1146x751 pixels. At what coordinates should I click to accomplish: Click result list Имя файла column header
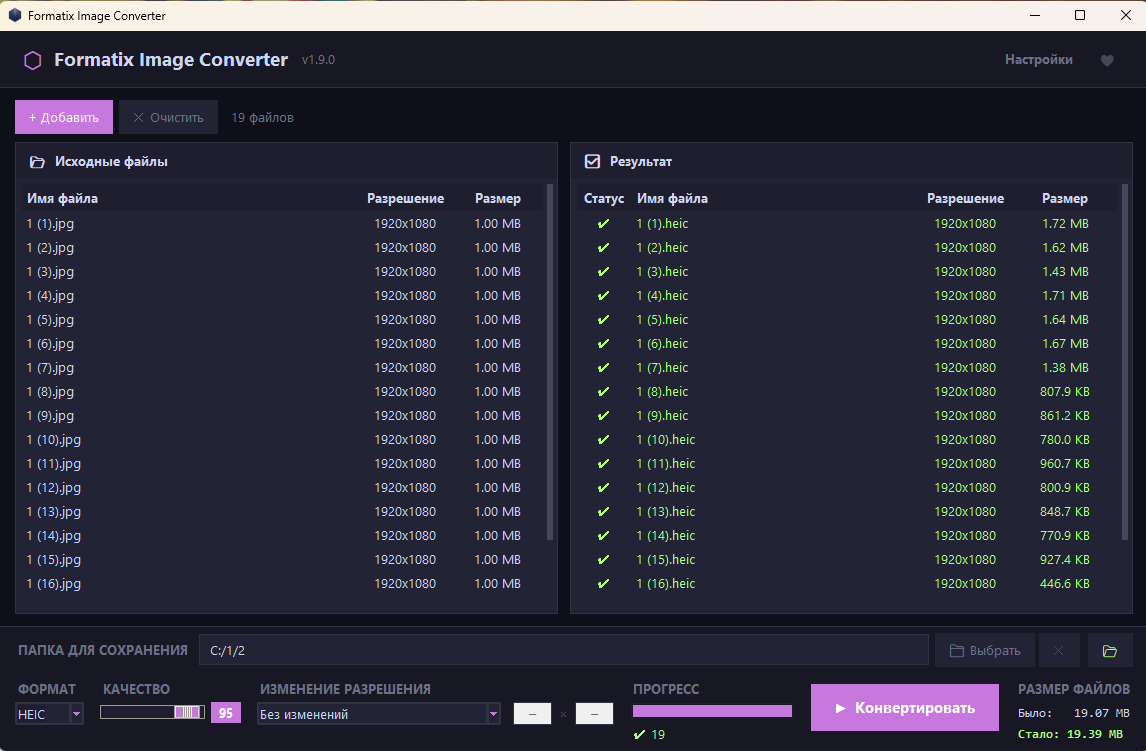pyautogui.click(x=672, y=198)
